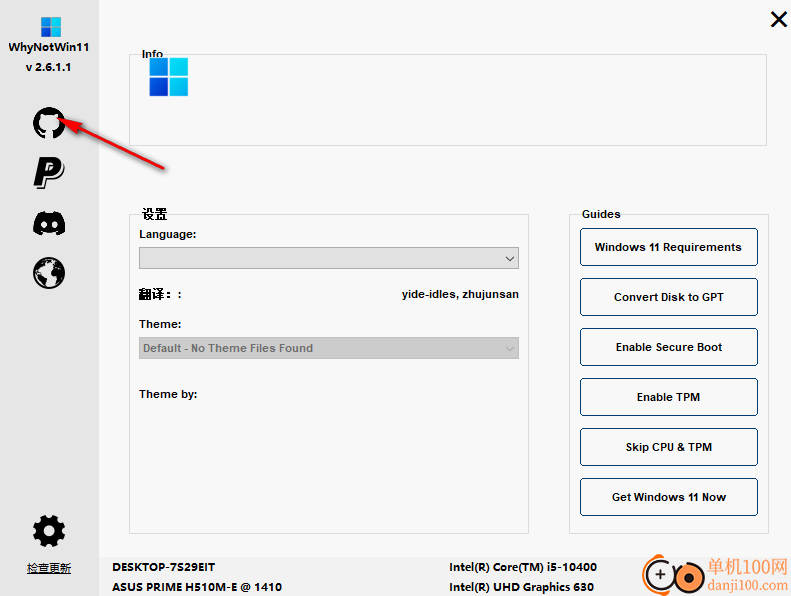Click the settings gear icon
This screenshot has height=596, width=791.
coord(49,531)
